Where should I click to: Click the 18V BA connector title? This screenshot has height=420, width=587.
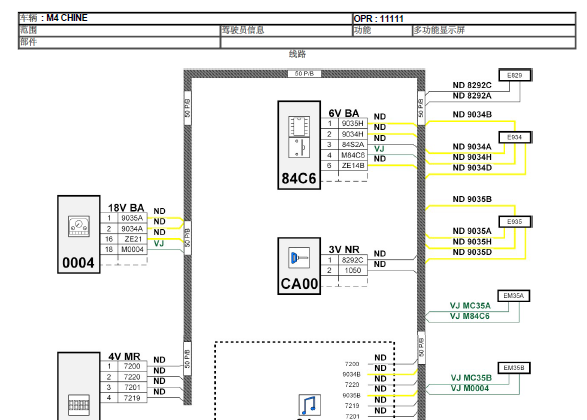(126, 208)
